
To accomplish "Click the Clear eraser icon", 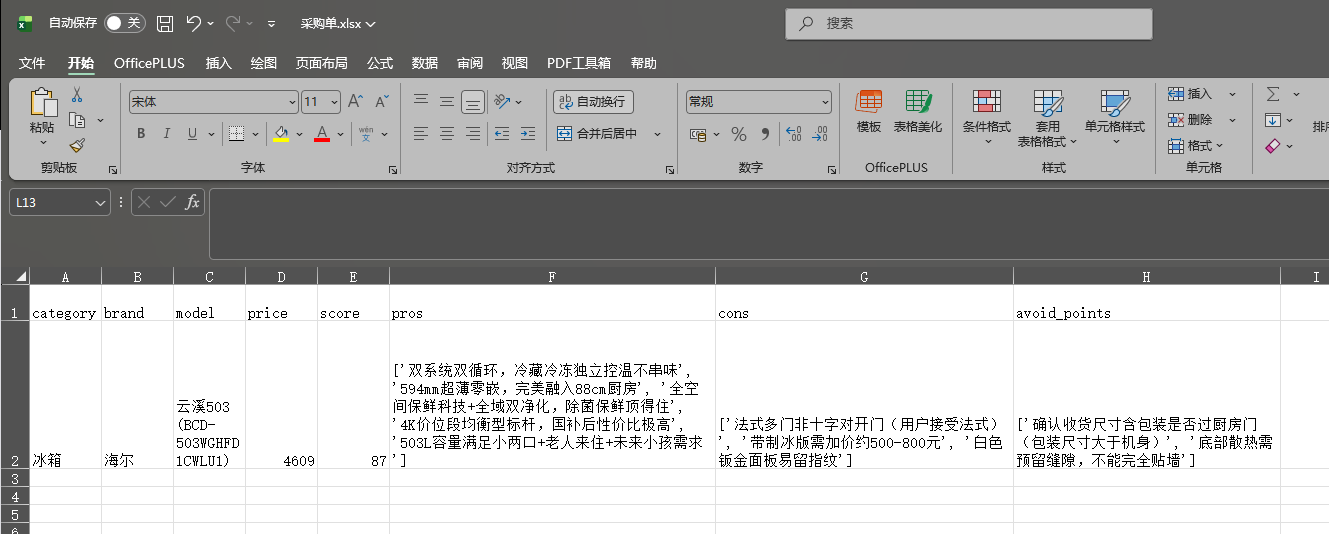I will click(x=1273, y=146).
